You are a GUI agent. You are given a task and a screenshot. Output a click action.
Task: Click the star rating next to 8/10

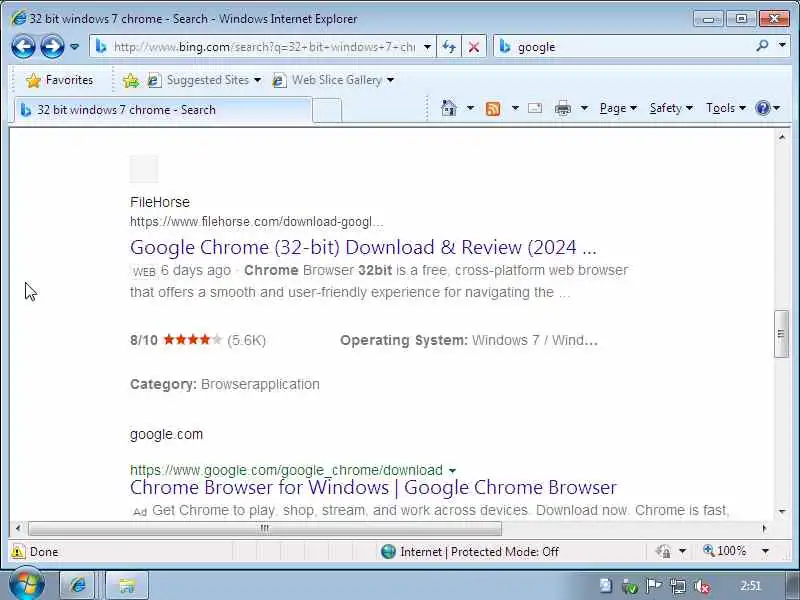tap(193, 340)
